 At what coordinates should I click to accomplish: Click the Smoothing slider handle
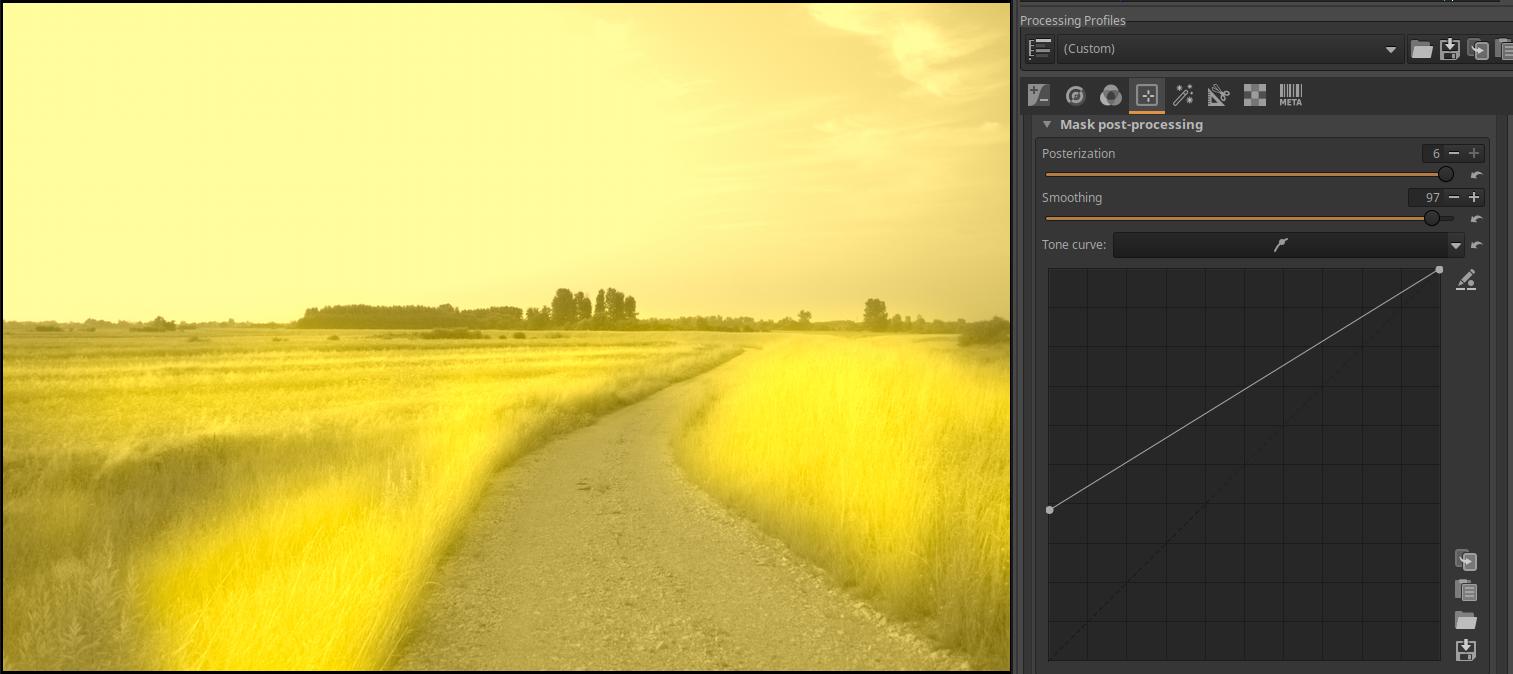[x=1432, y=218]
